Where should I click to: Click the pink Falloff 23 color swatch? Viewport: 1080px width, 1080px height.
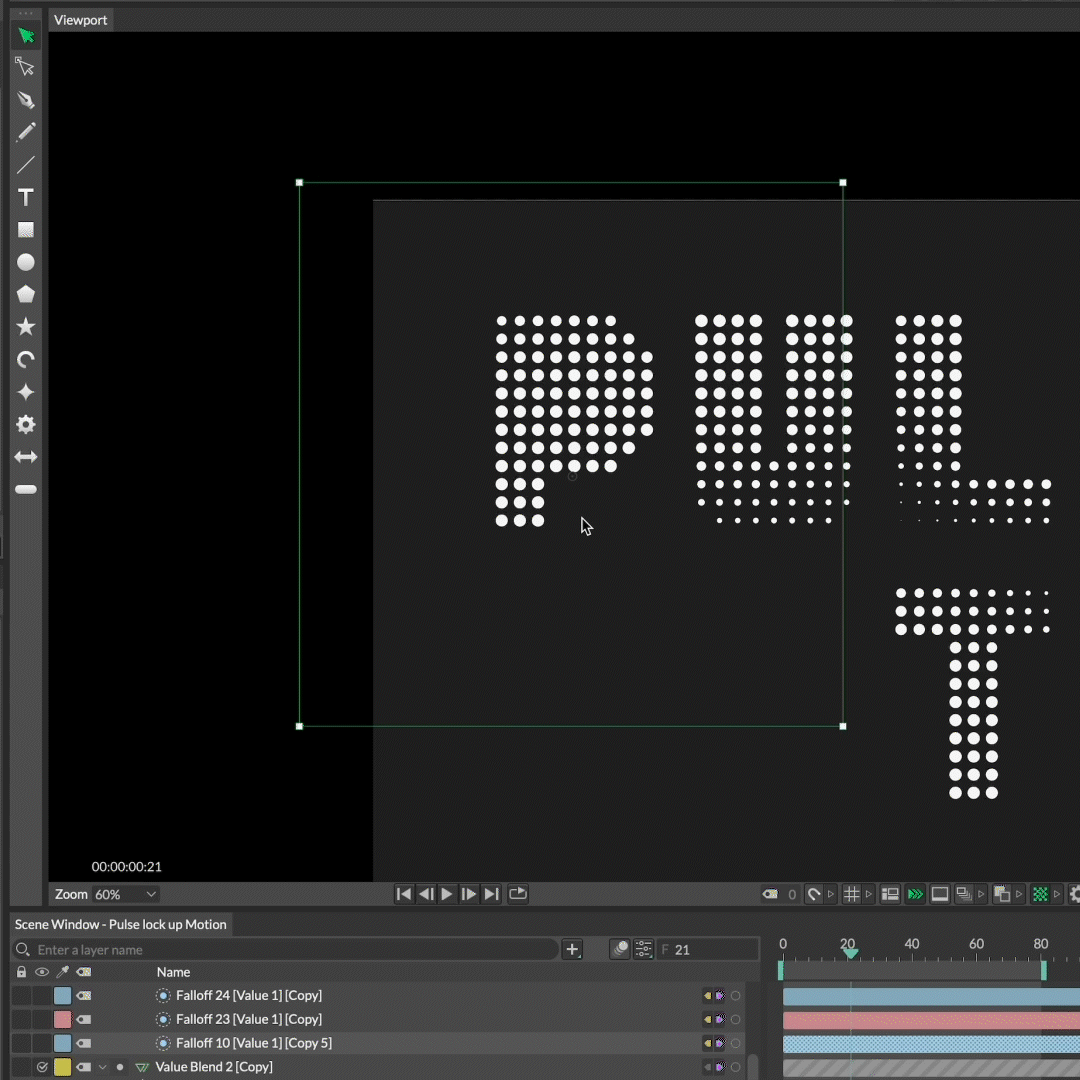pos(63,1019)
